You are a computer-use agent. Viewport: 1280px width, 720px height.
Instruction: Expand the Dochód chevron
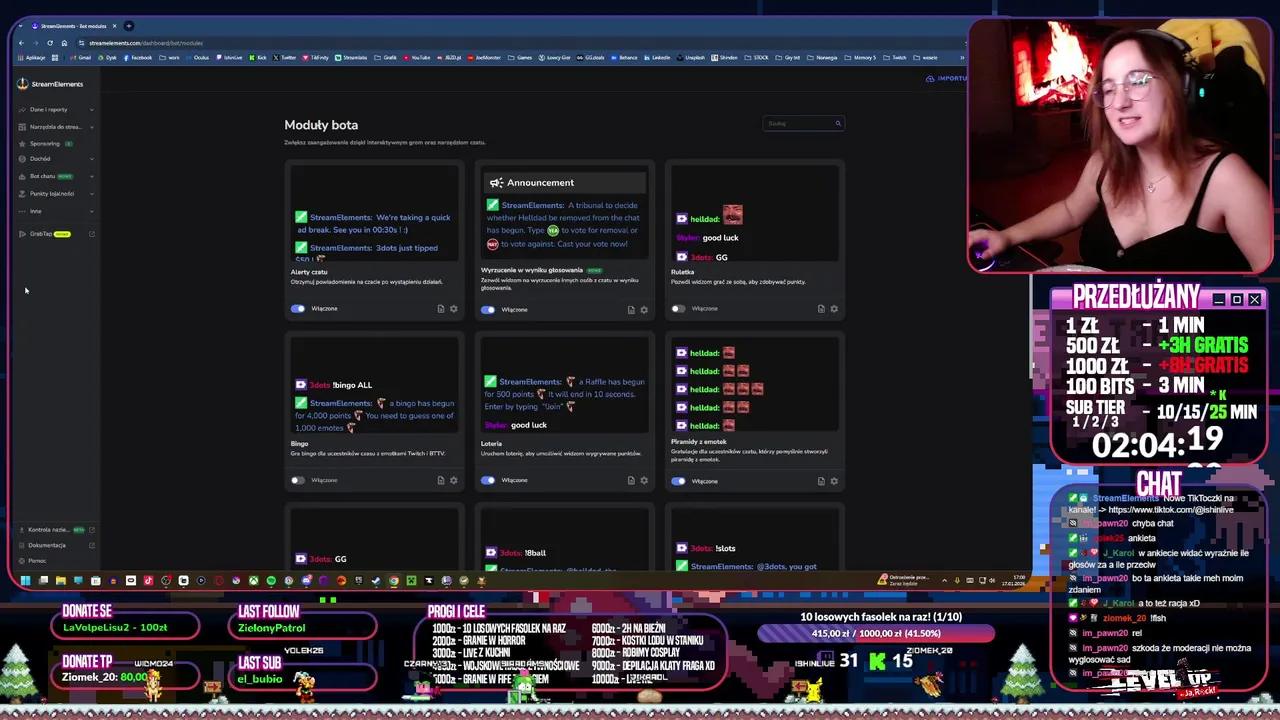92,159
